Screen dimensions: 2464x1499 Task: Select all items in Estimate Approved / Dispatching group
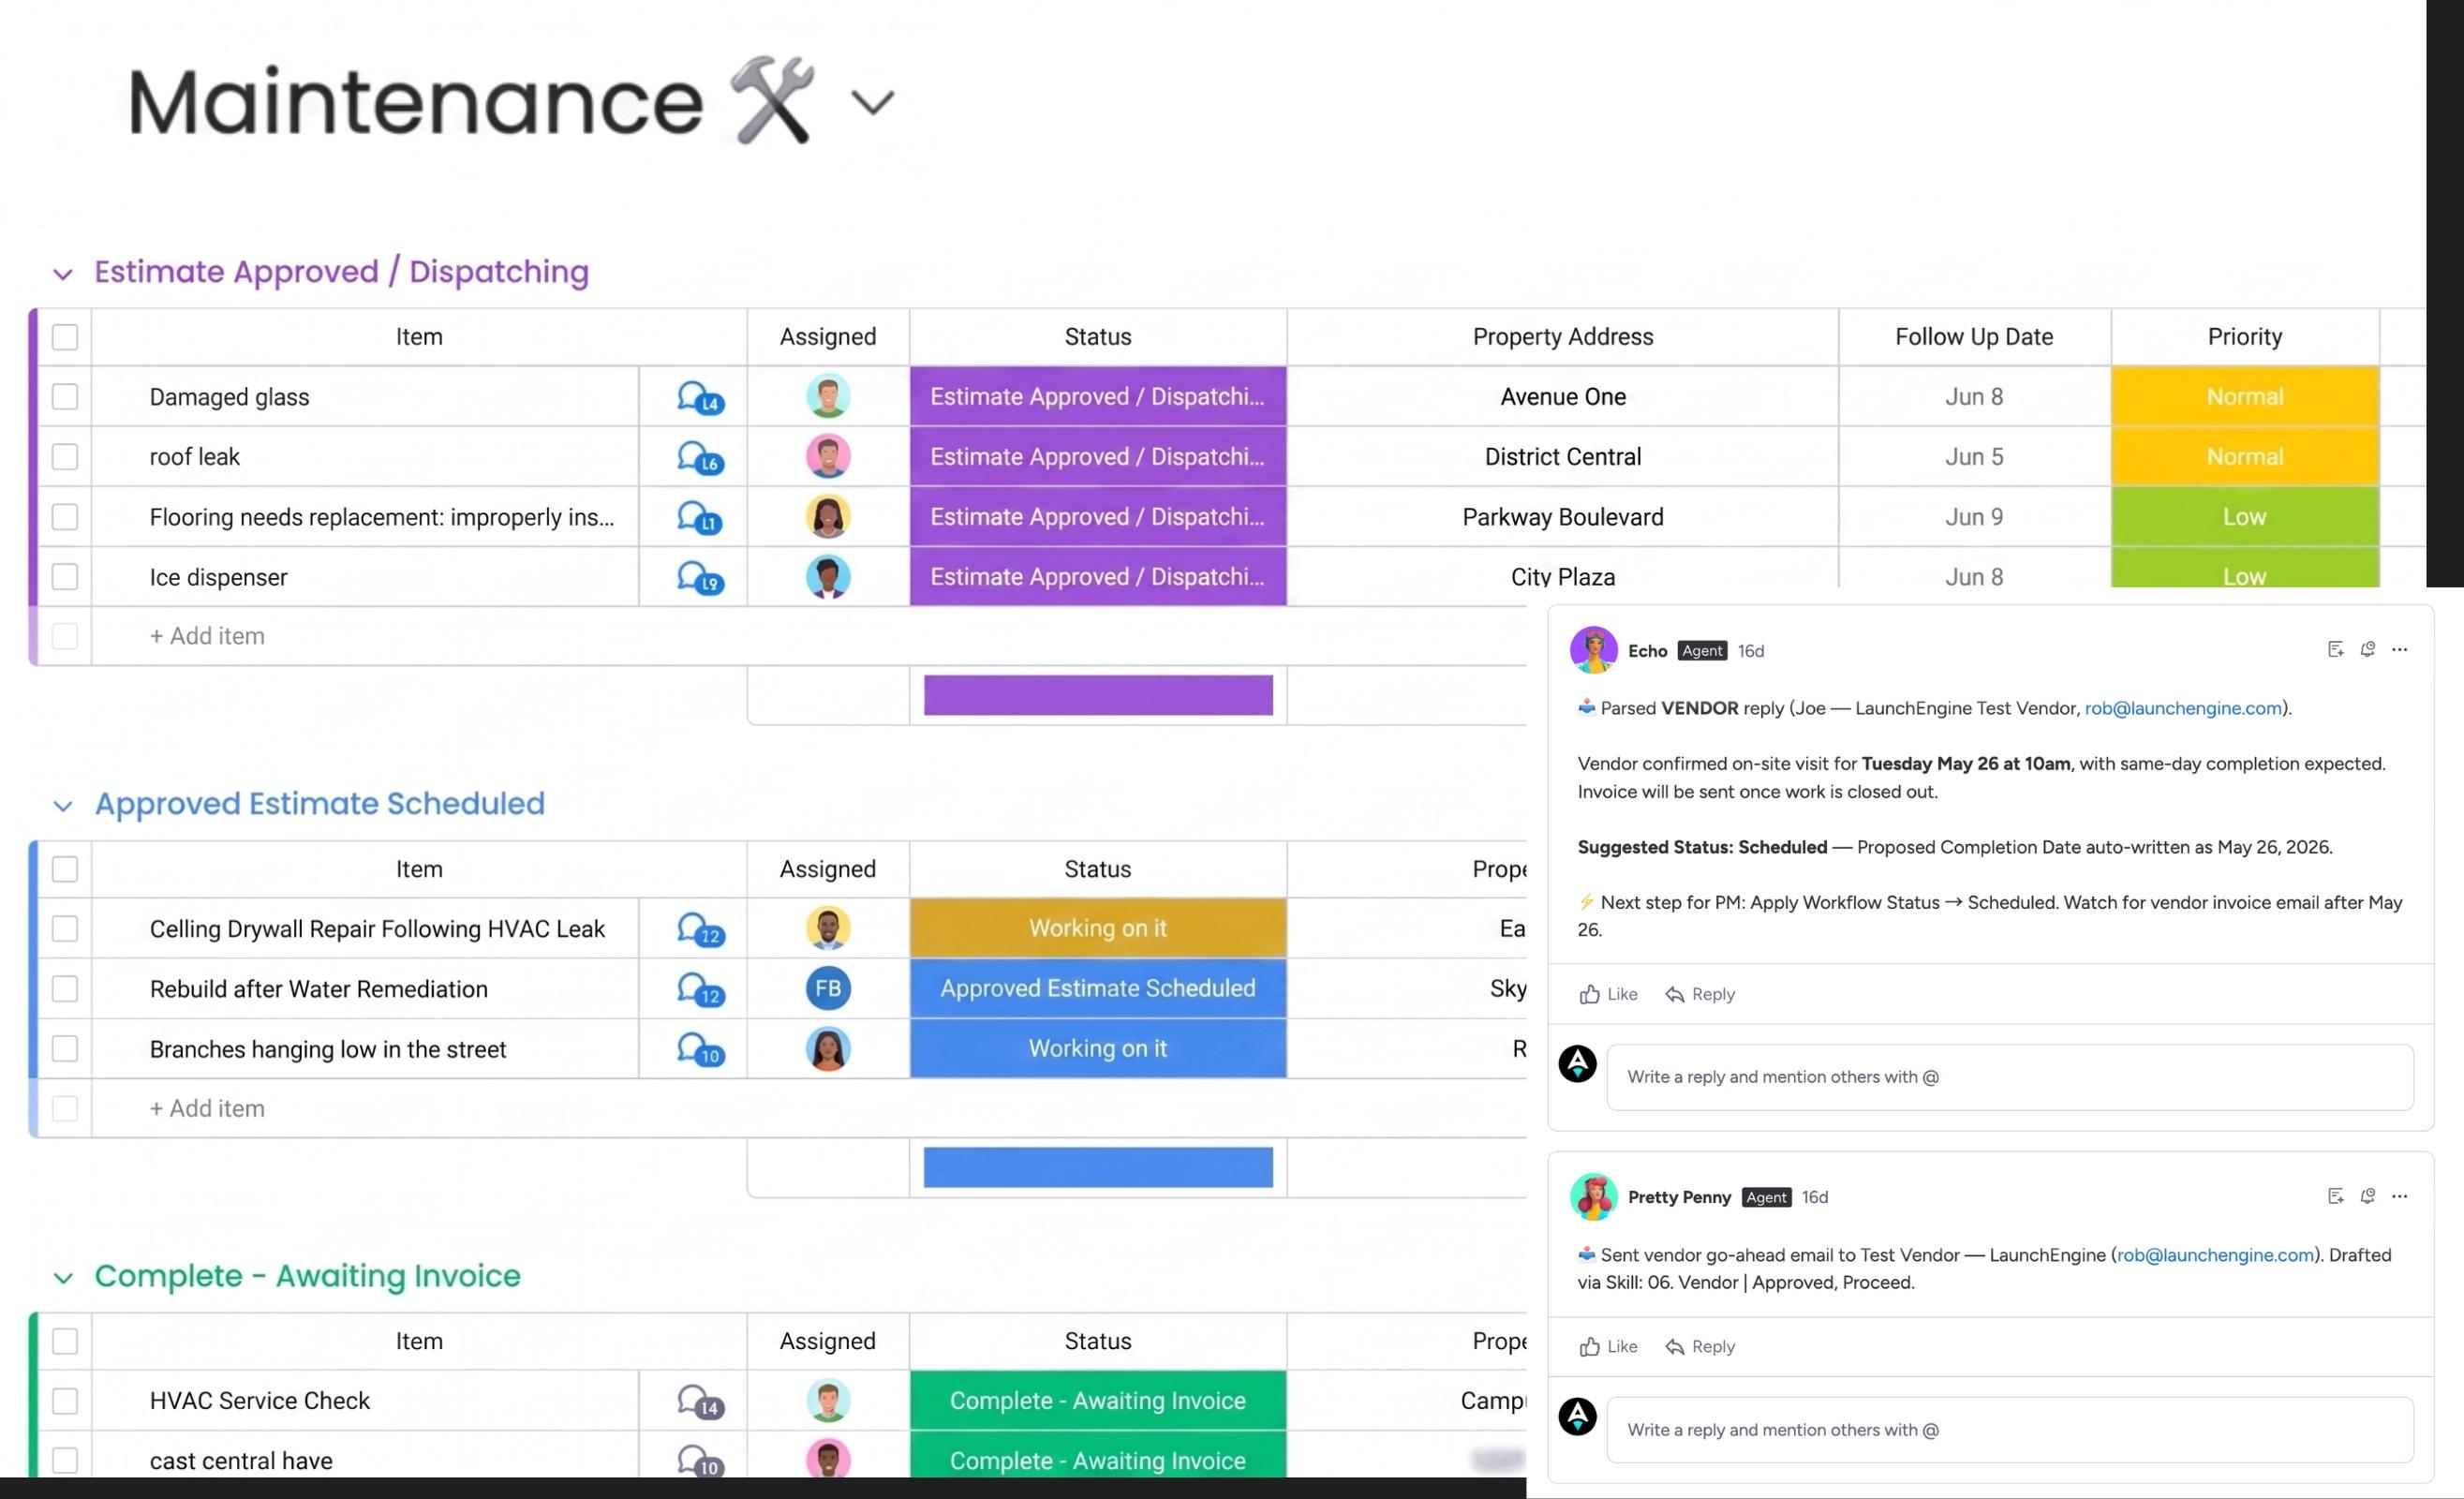[x=65, y=337]
